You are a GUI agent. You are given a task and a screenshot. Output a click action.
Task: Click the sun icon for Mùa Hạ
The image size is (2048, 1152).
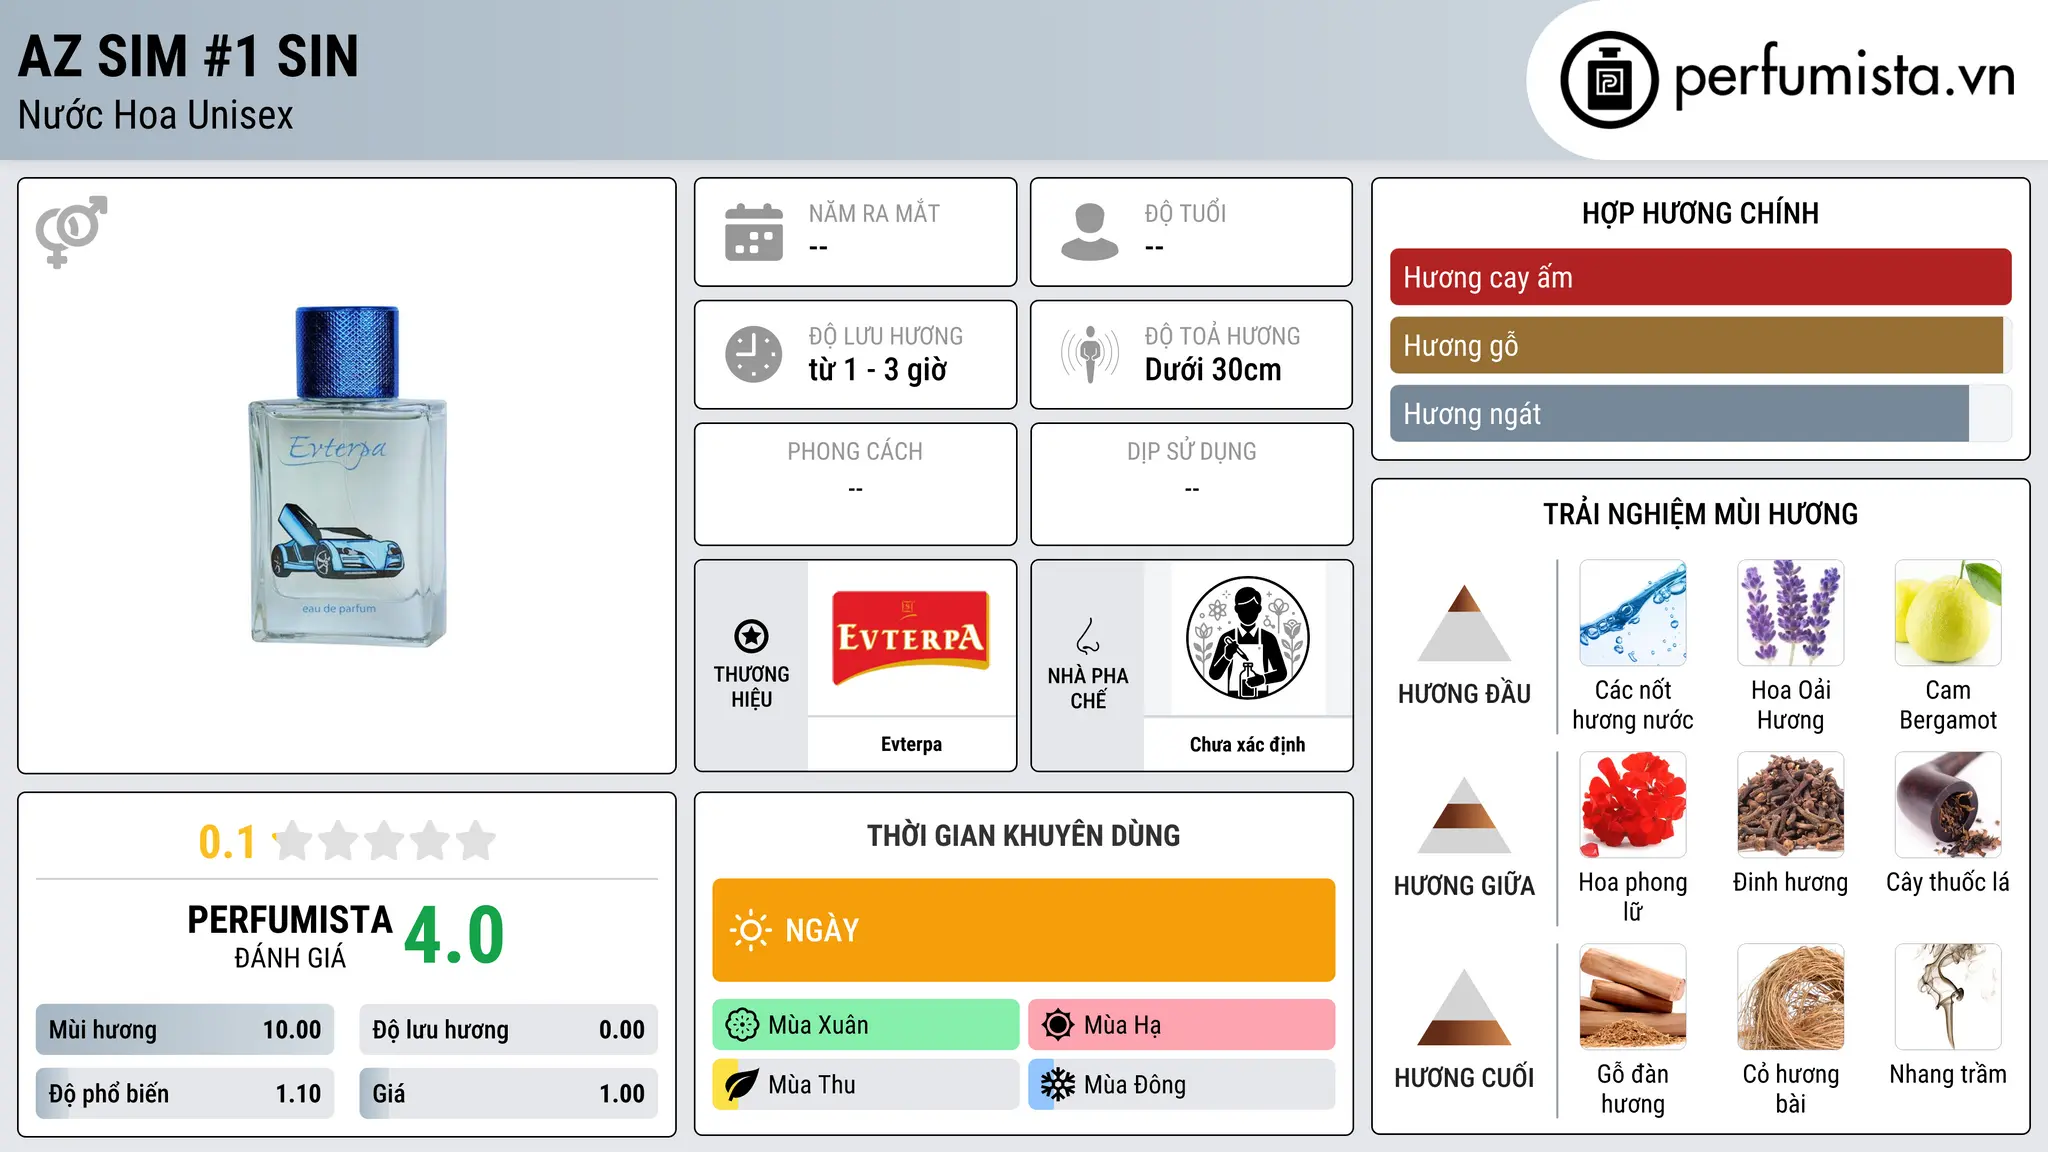(x=1058, y=1025)
